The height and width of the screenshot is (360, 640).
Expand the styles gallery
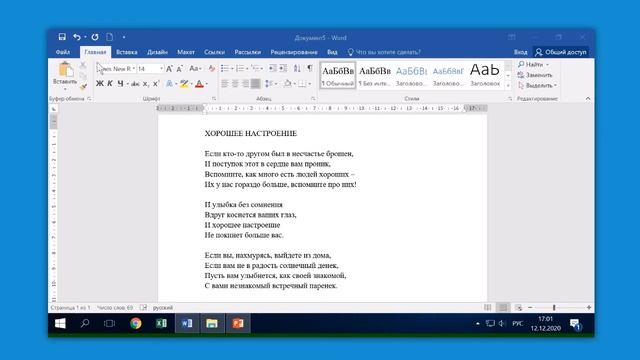point(508,85)
